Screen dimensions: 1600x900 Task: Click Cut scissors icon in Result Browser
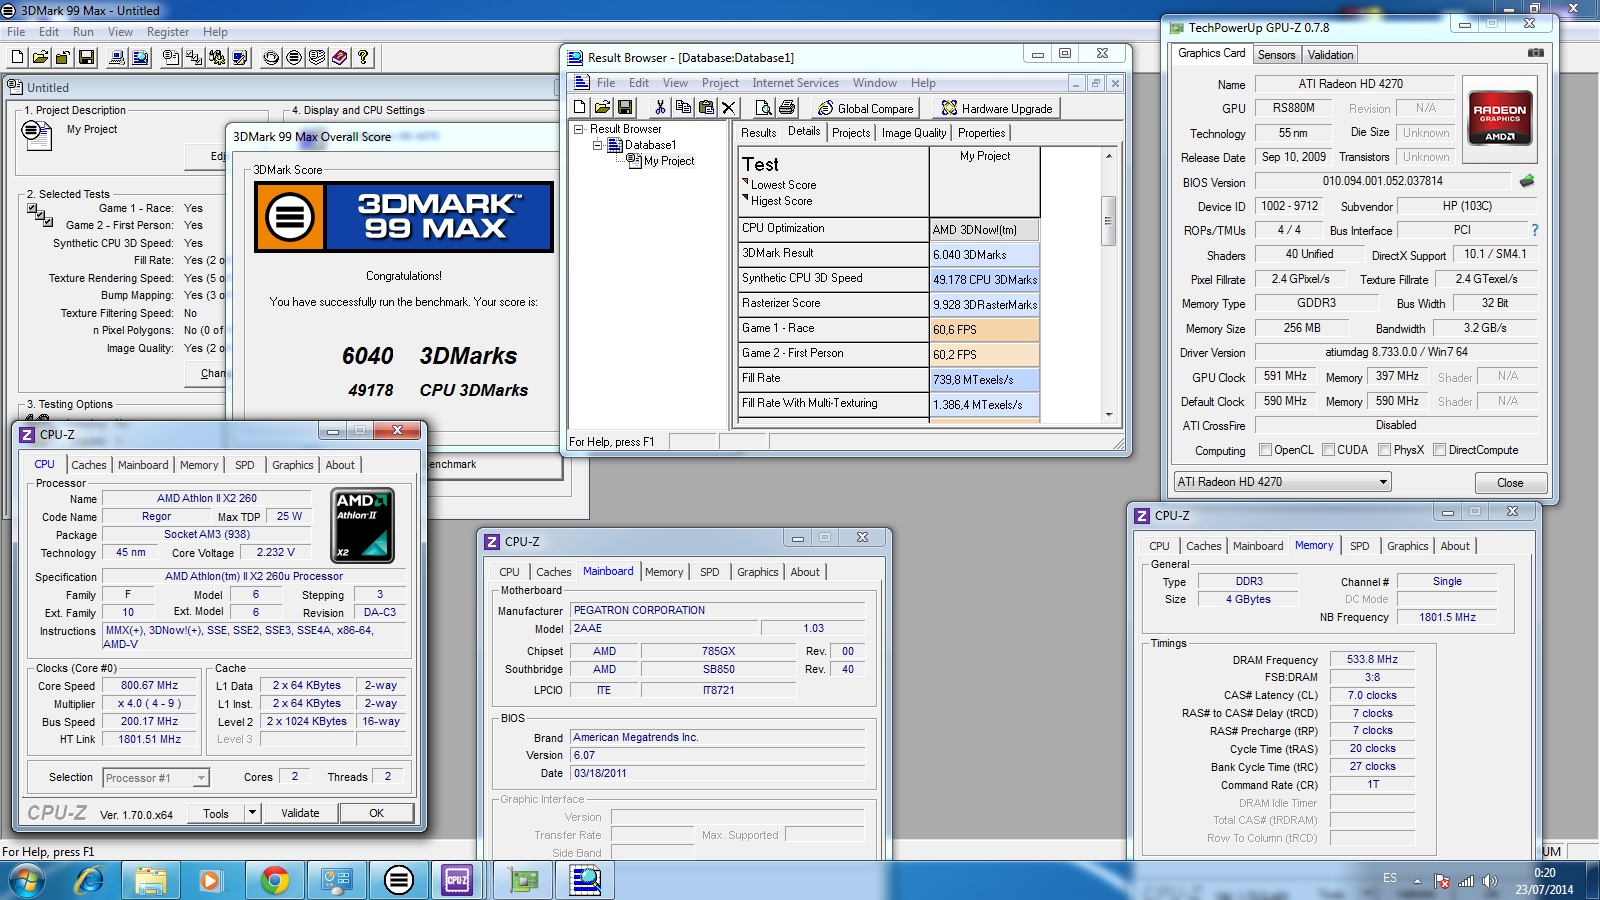pos(660,107)
